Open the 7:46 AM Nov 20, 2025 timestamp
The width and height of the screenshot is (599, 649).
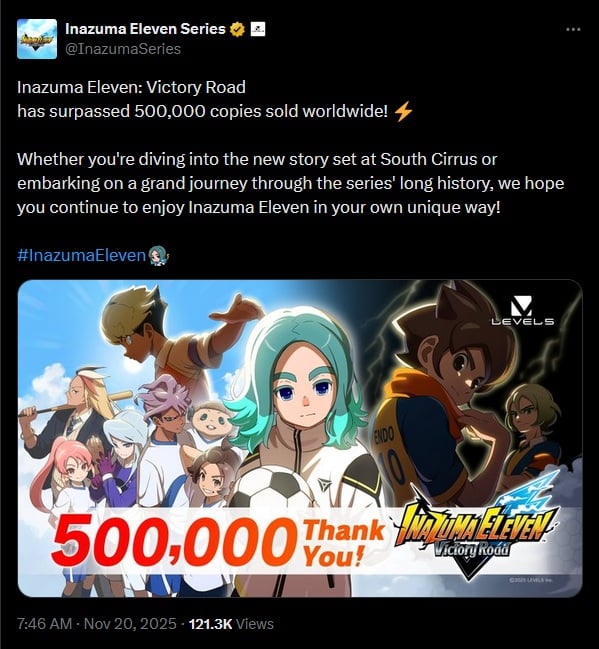tap(97, 623)
